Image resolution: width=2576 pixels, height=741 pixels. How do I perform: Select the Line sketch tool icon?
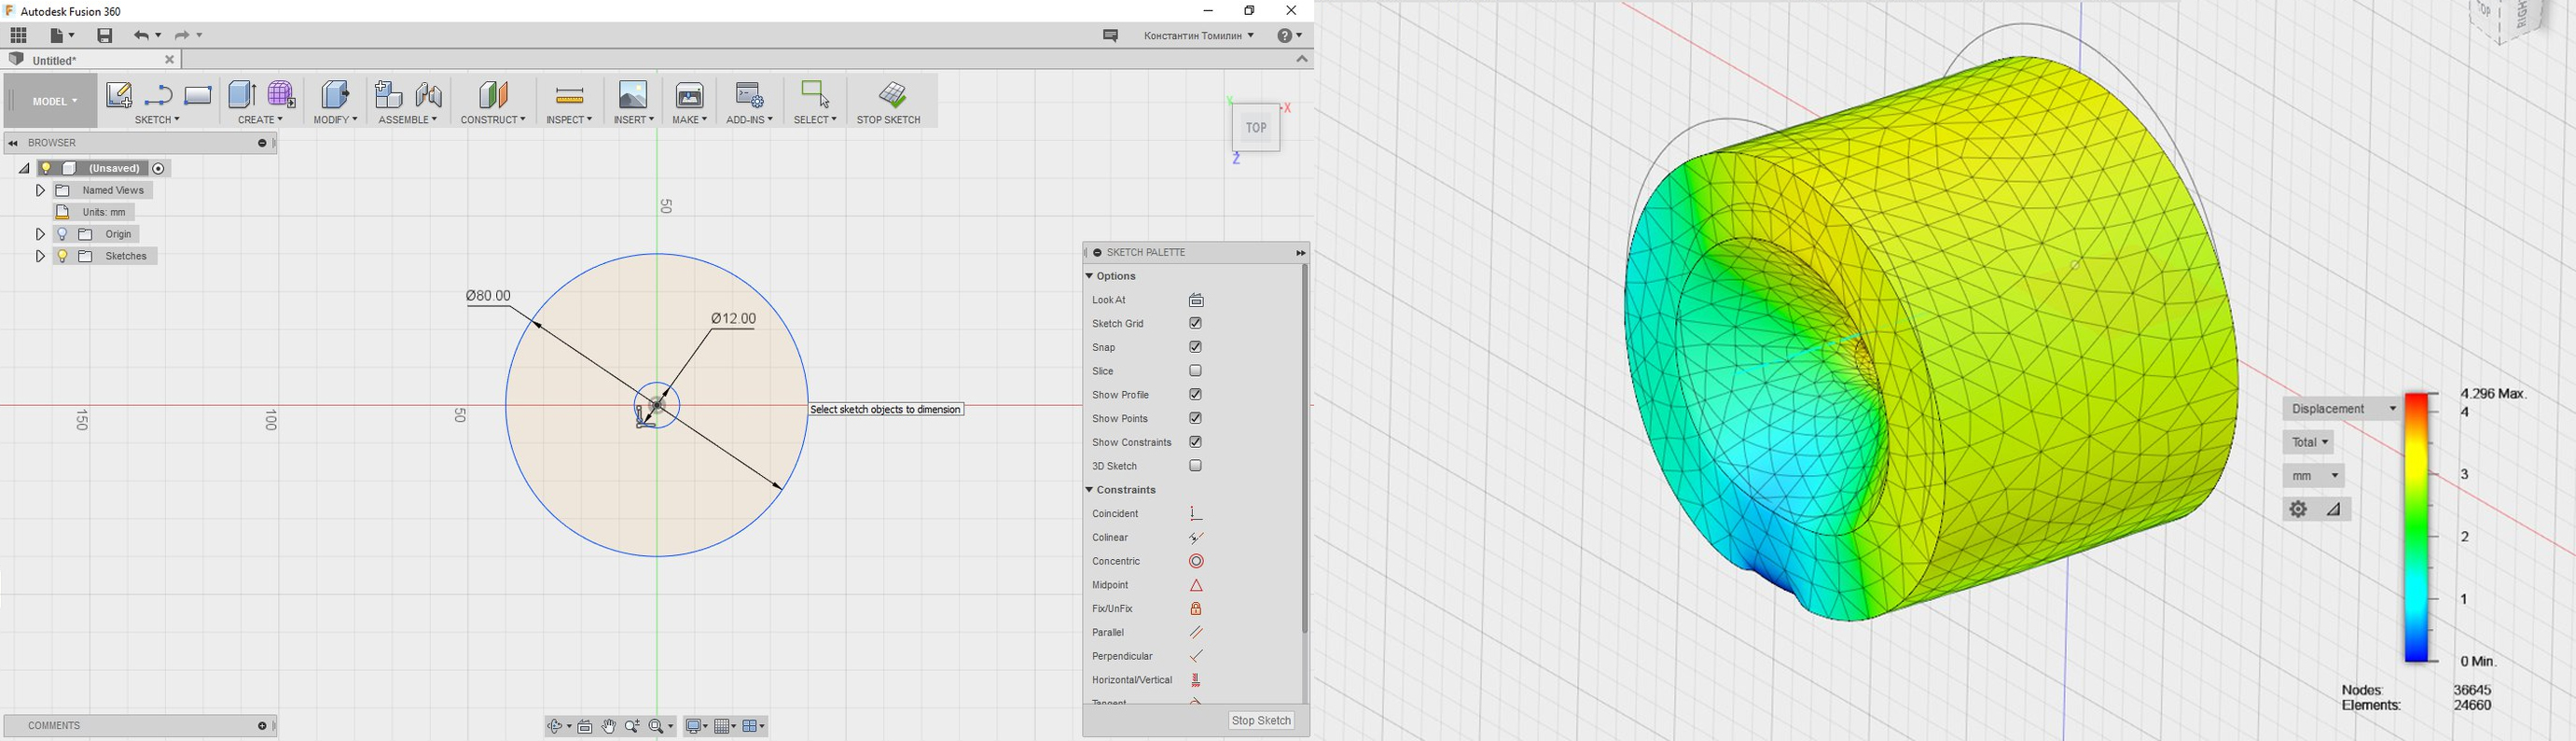click(x=158, y=95)
